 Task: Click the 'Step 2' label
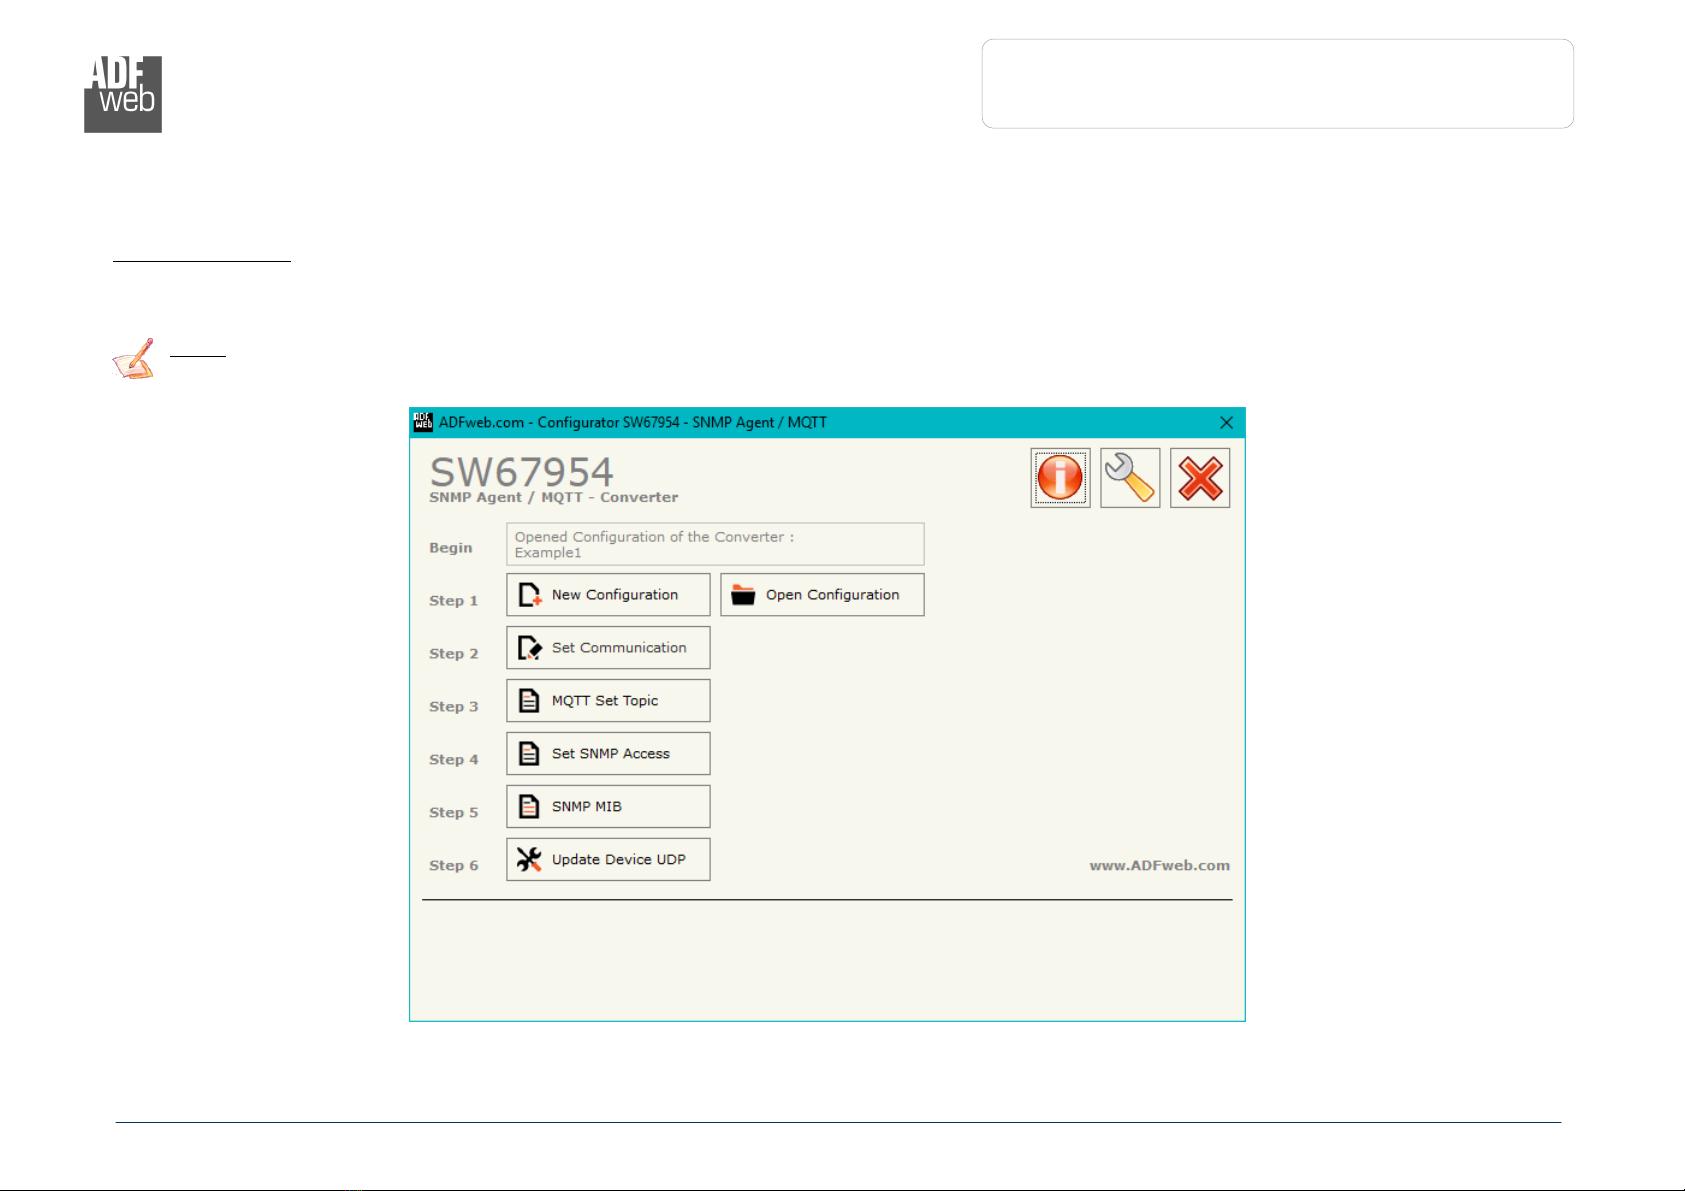[454, 654]
